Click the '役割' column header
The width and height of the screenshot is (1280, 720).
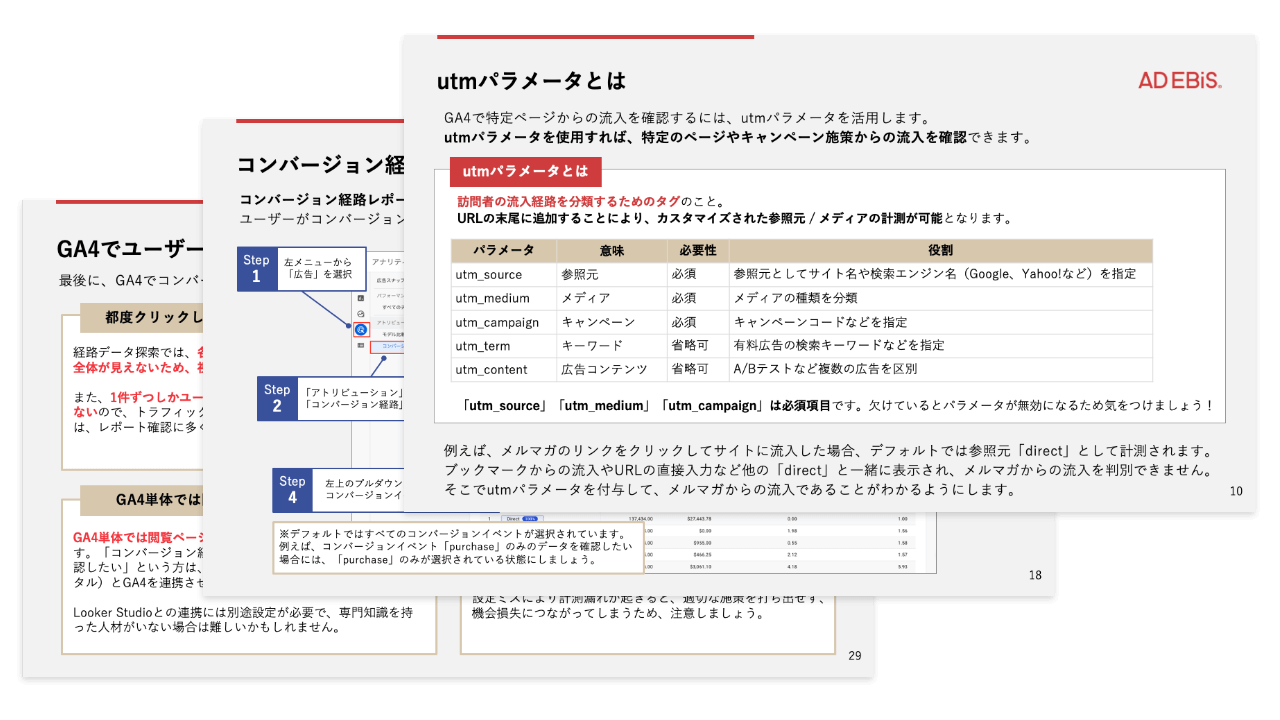940,250
